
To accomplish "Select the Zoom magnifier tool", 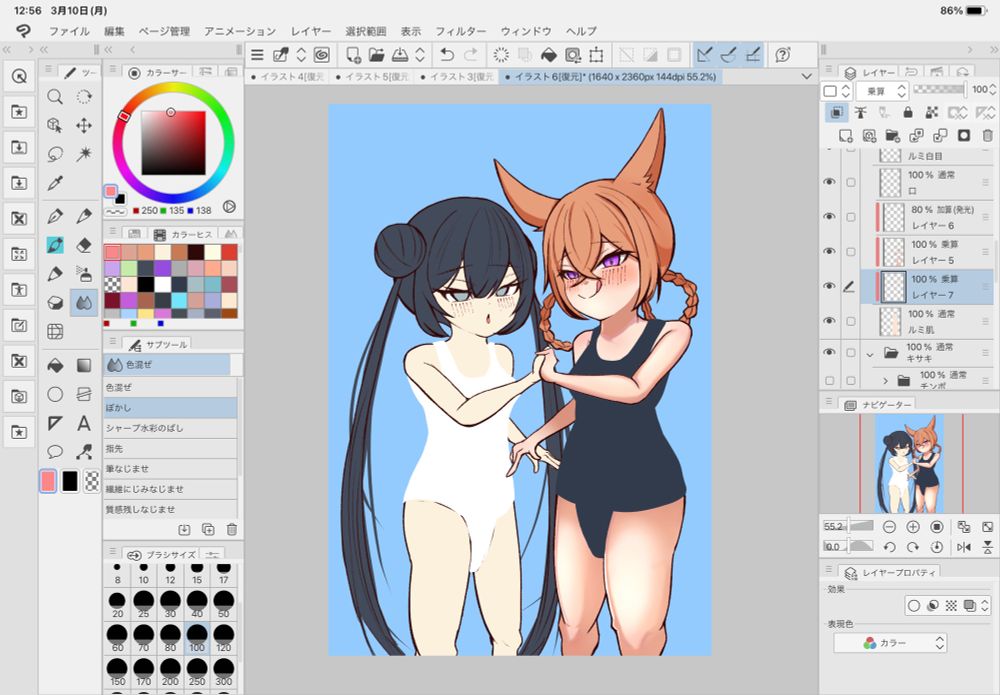I will (x=55, y=96).
